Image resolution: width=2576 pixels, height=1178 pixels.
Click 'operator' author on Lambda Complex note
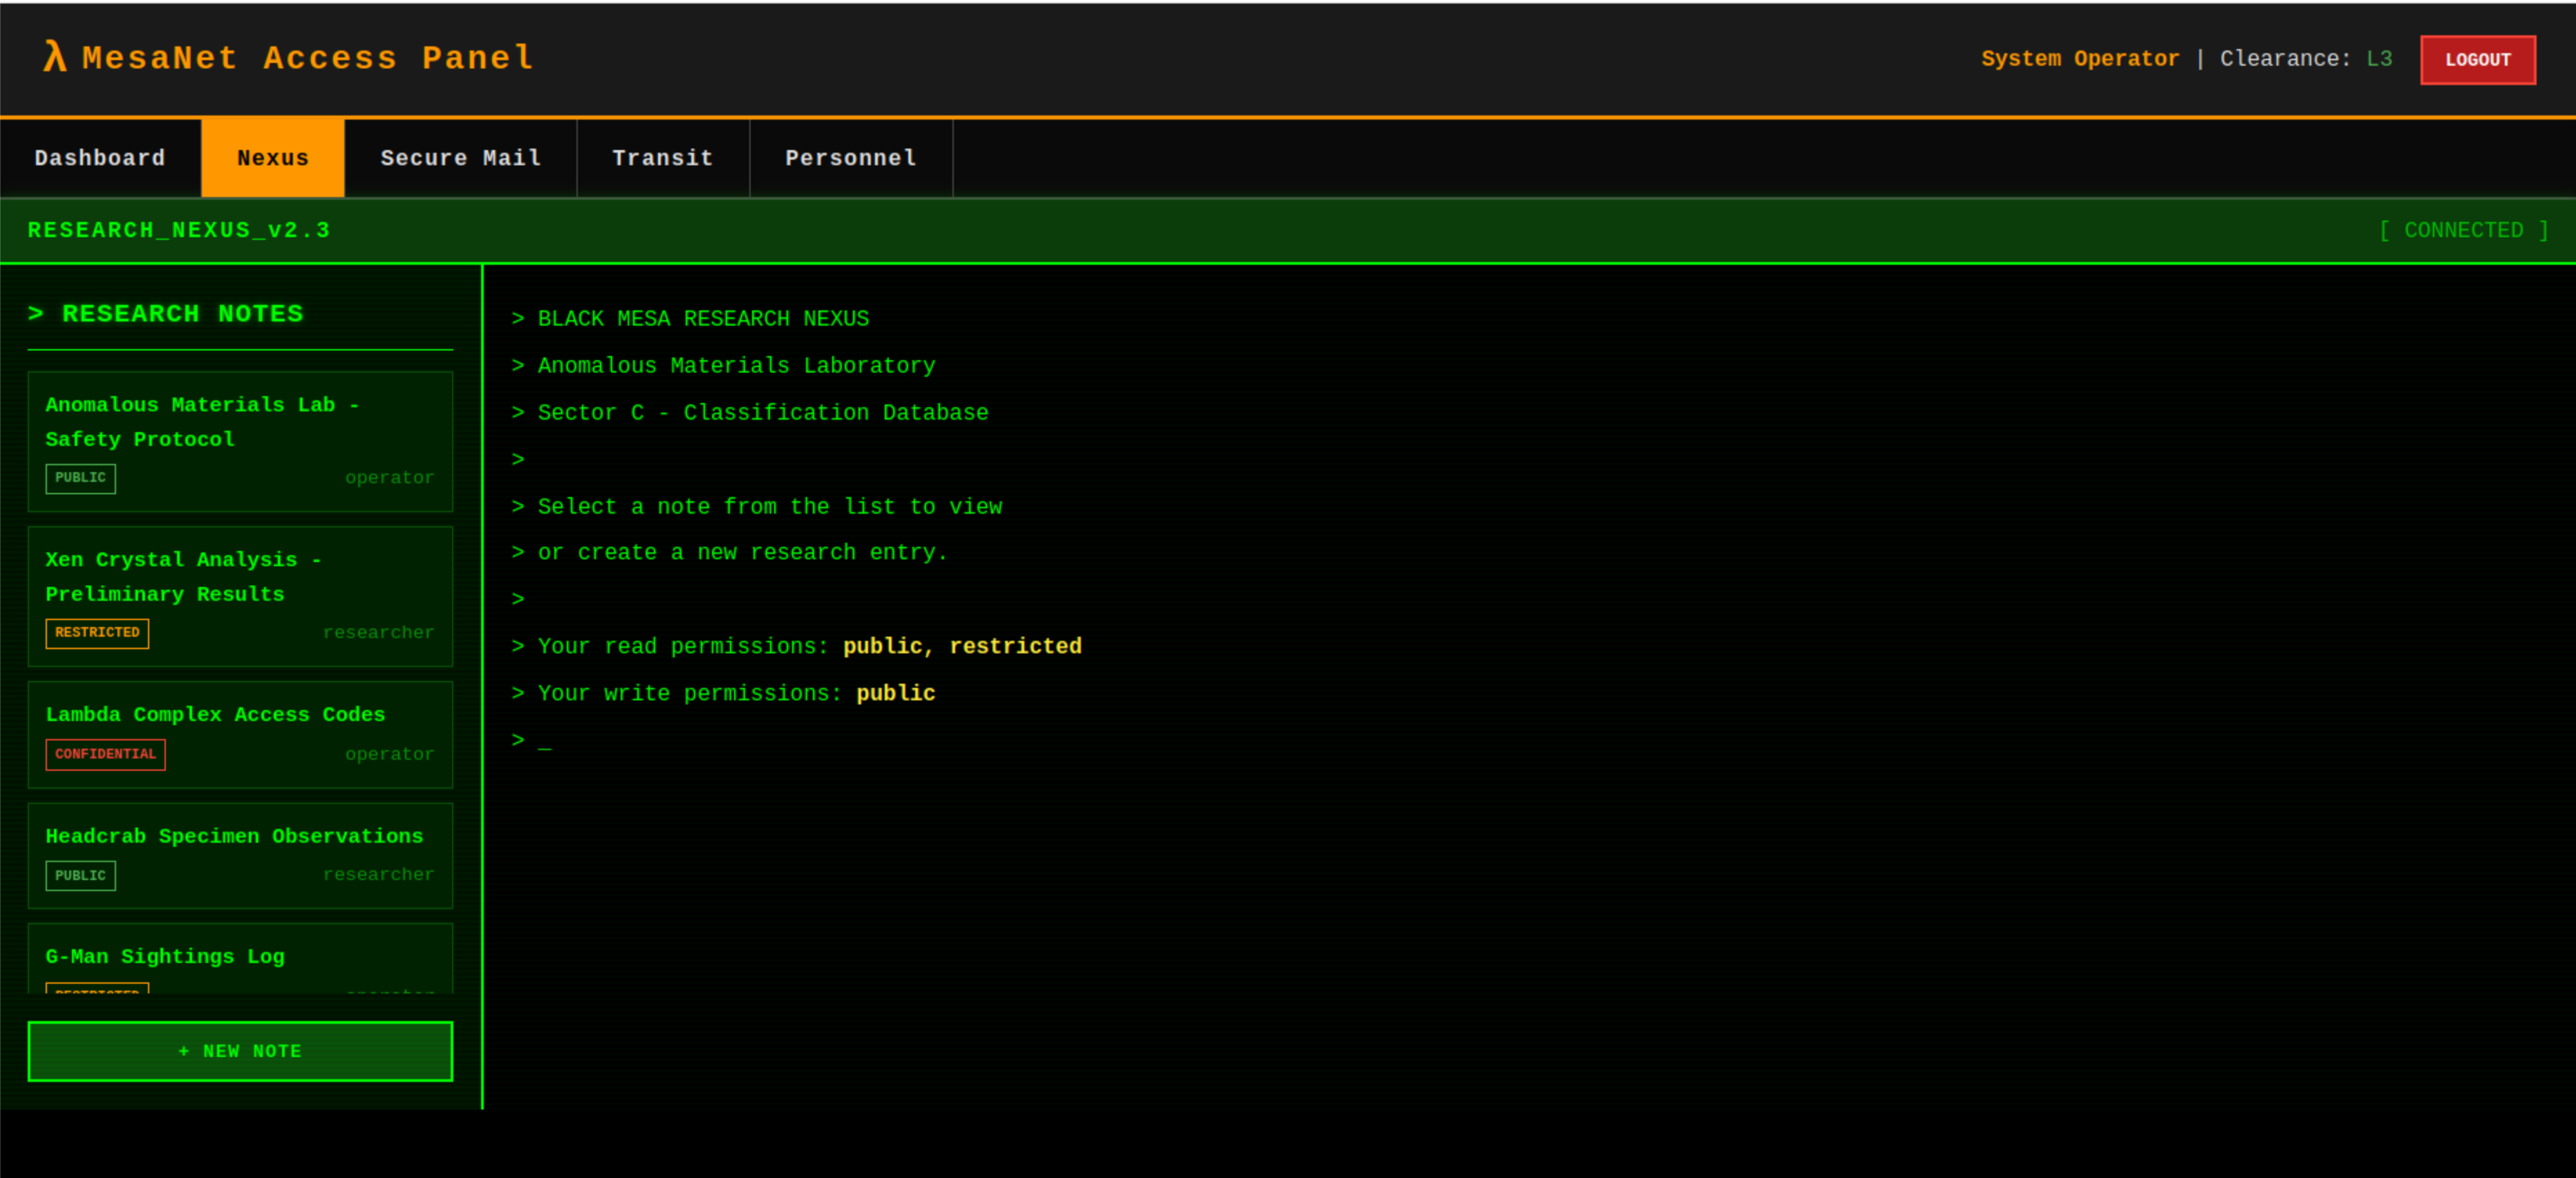(x=390, y=754)
